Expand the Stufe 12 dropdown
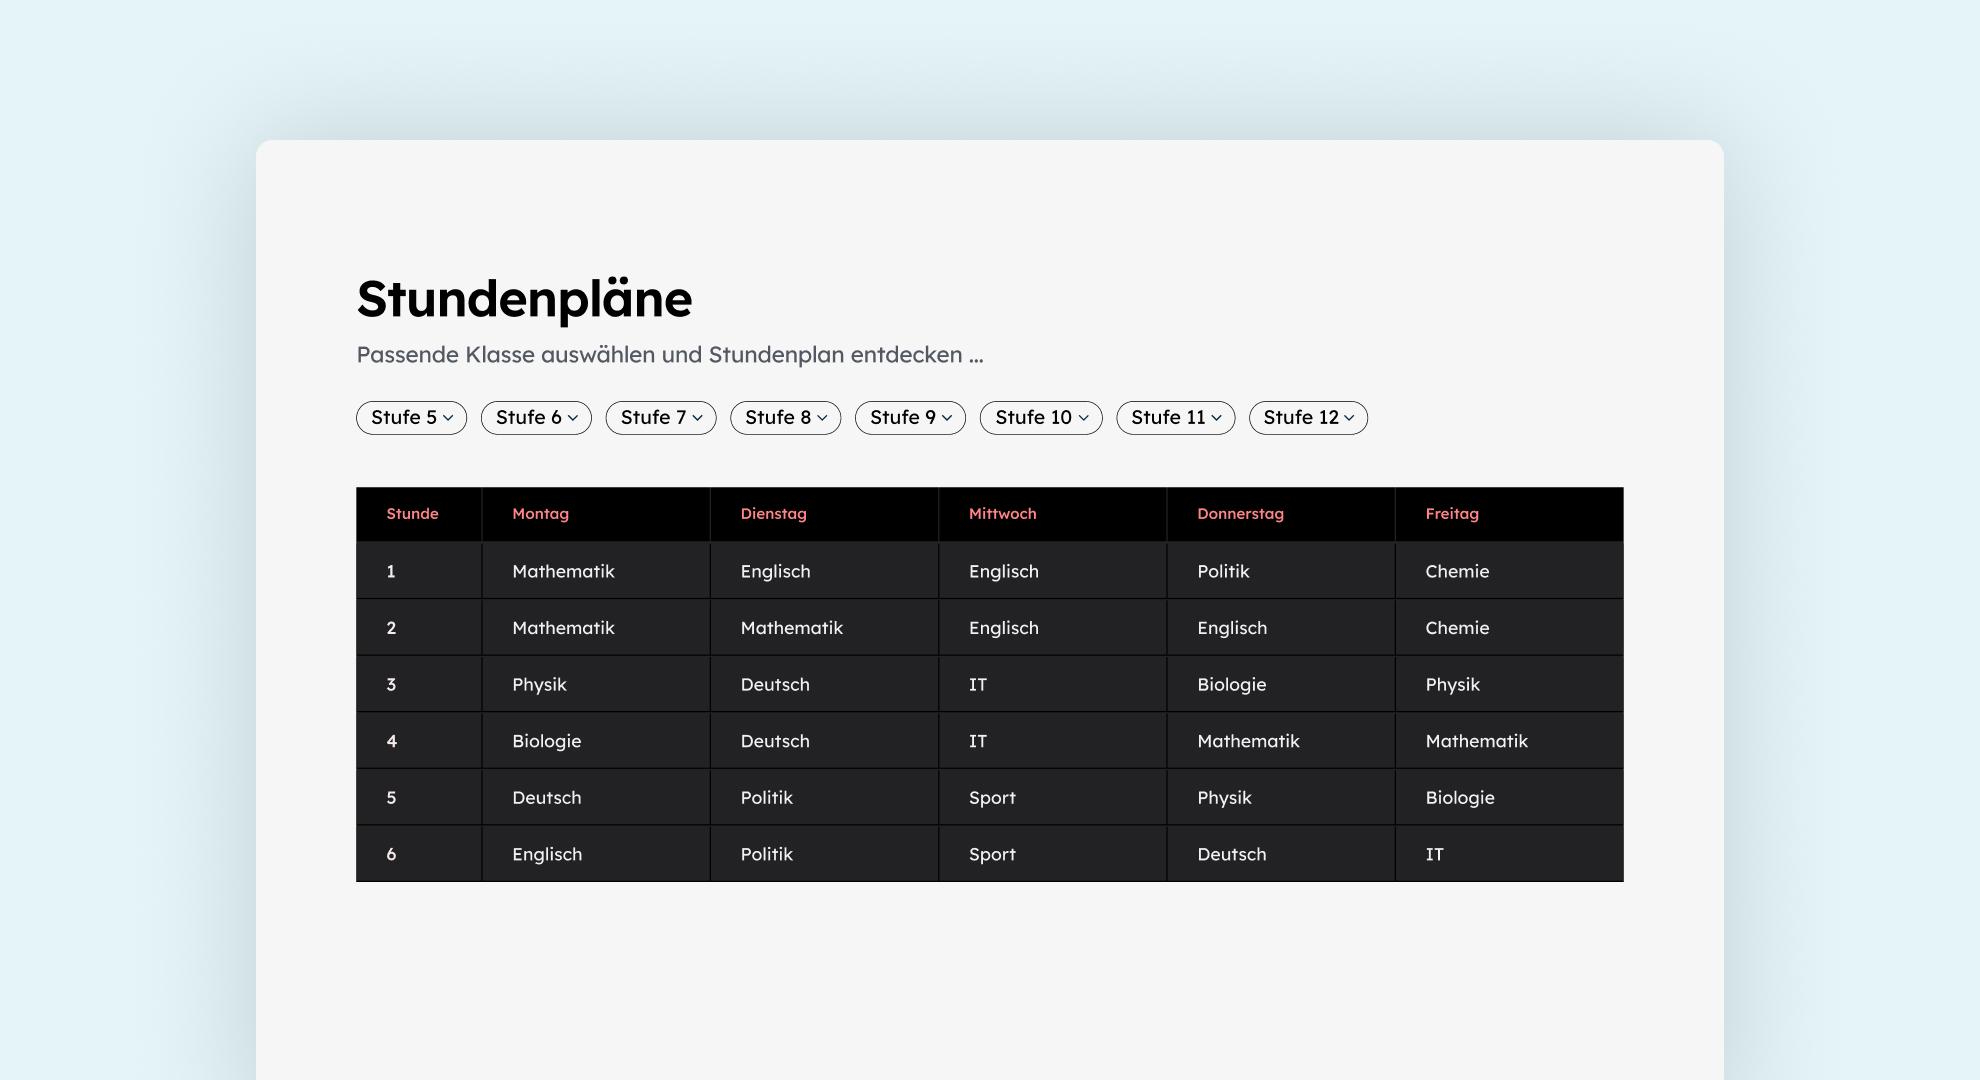This screenshot has height=1080, width=1980. (1308, 418)
